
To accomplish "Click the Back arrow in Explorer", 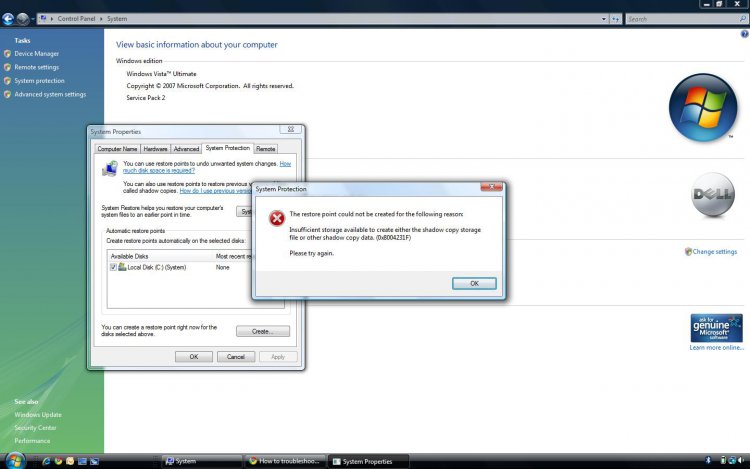I will (8, 19).
